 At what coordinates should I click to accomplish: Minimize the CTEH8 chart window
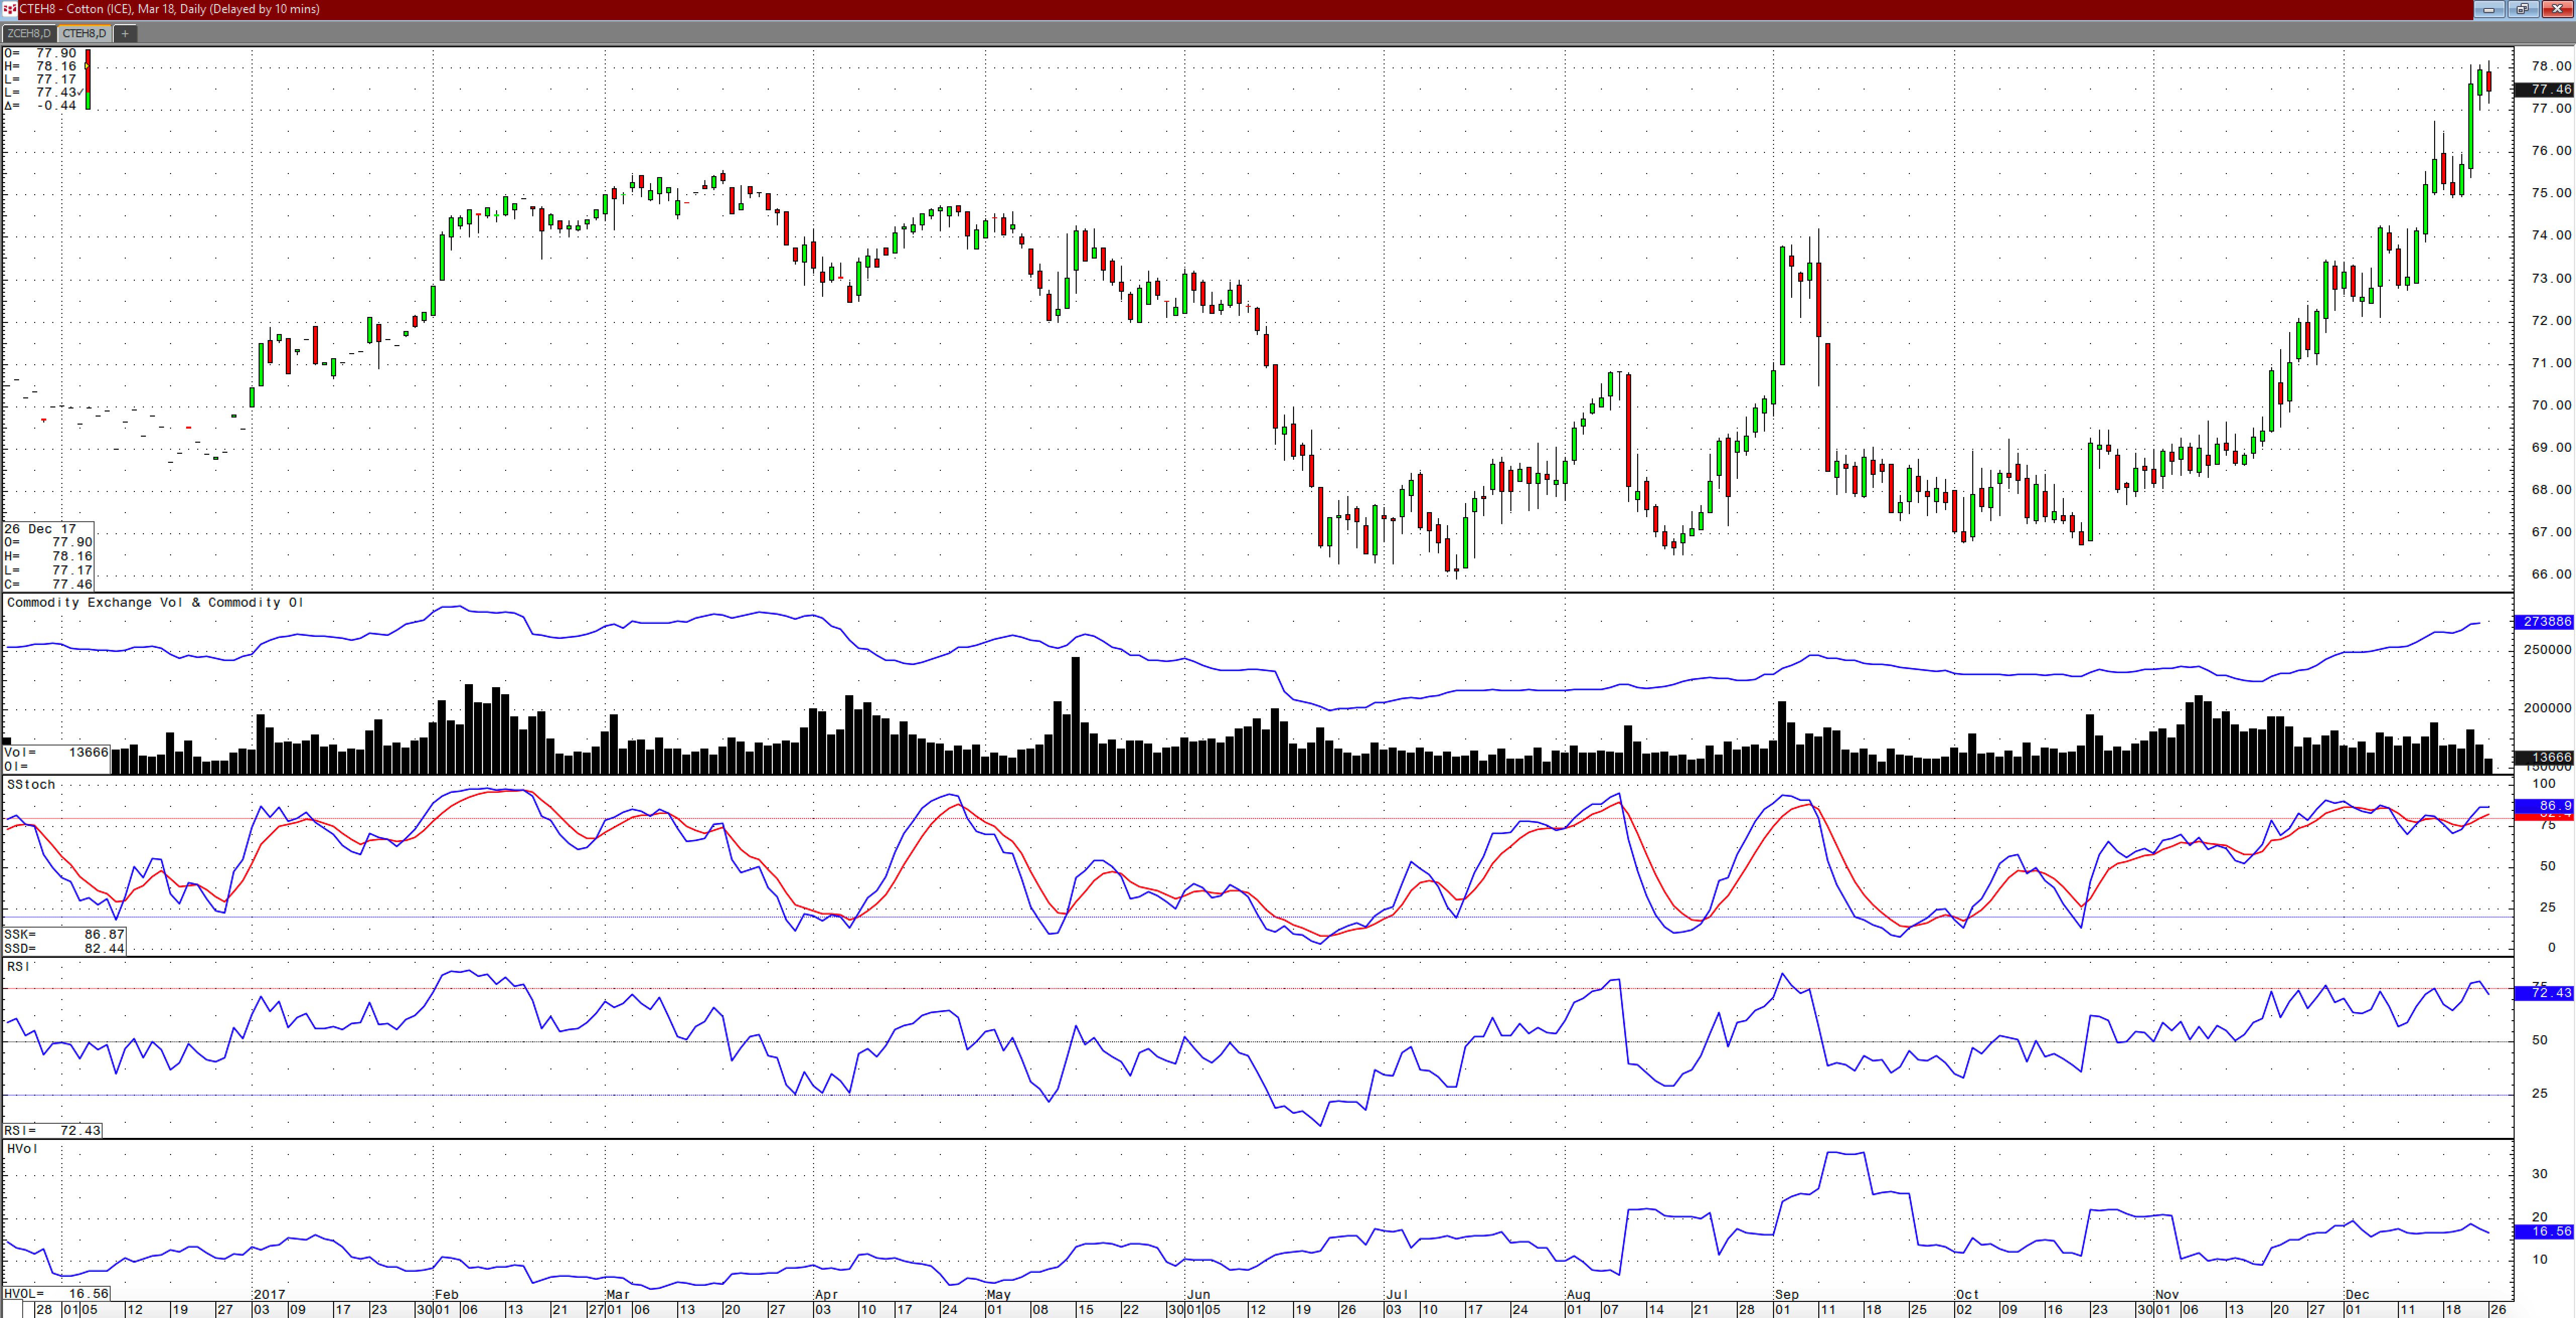point(2489,9)
